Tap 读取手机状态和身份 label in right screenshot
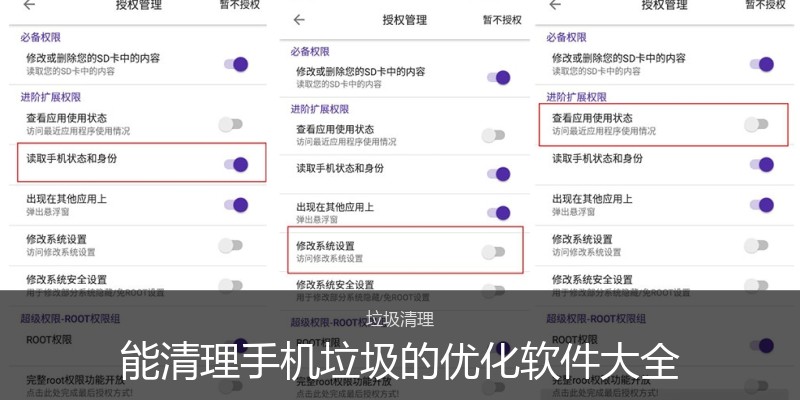Viewport: 800px width, 400px height. [x=597, y=159]
